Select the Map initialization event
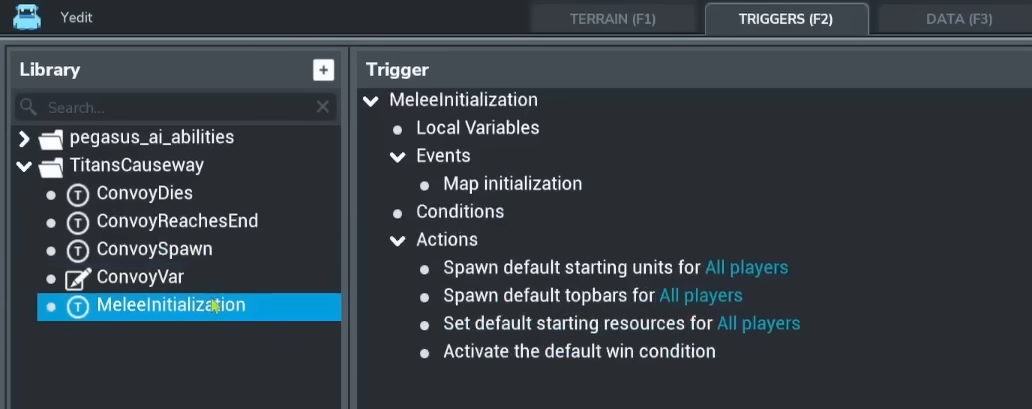The image size is (1032, 409). coord(512,184)
